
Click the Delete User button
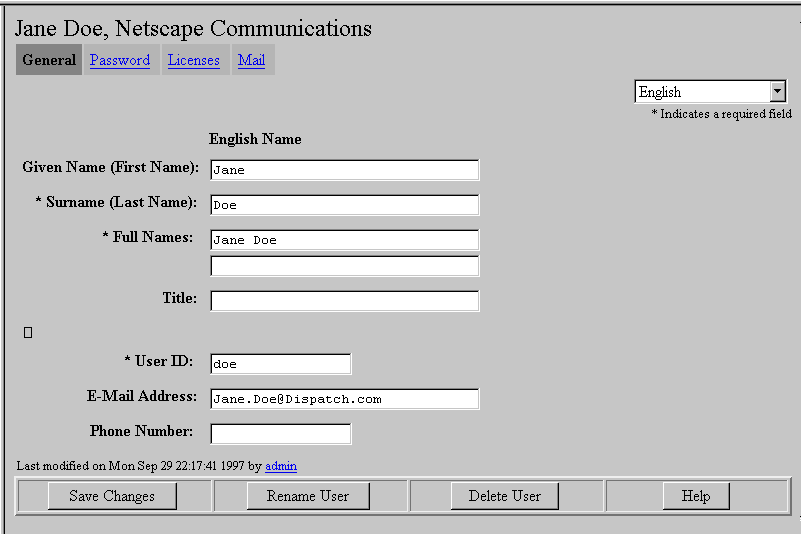tap(505, 496)
